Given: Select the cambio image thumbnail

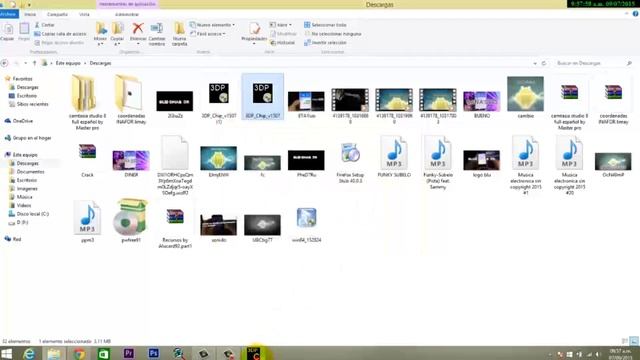Looking at the screenshot, I should (x=525, y=97).
